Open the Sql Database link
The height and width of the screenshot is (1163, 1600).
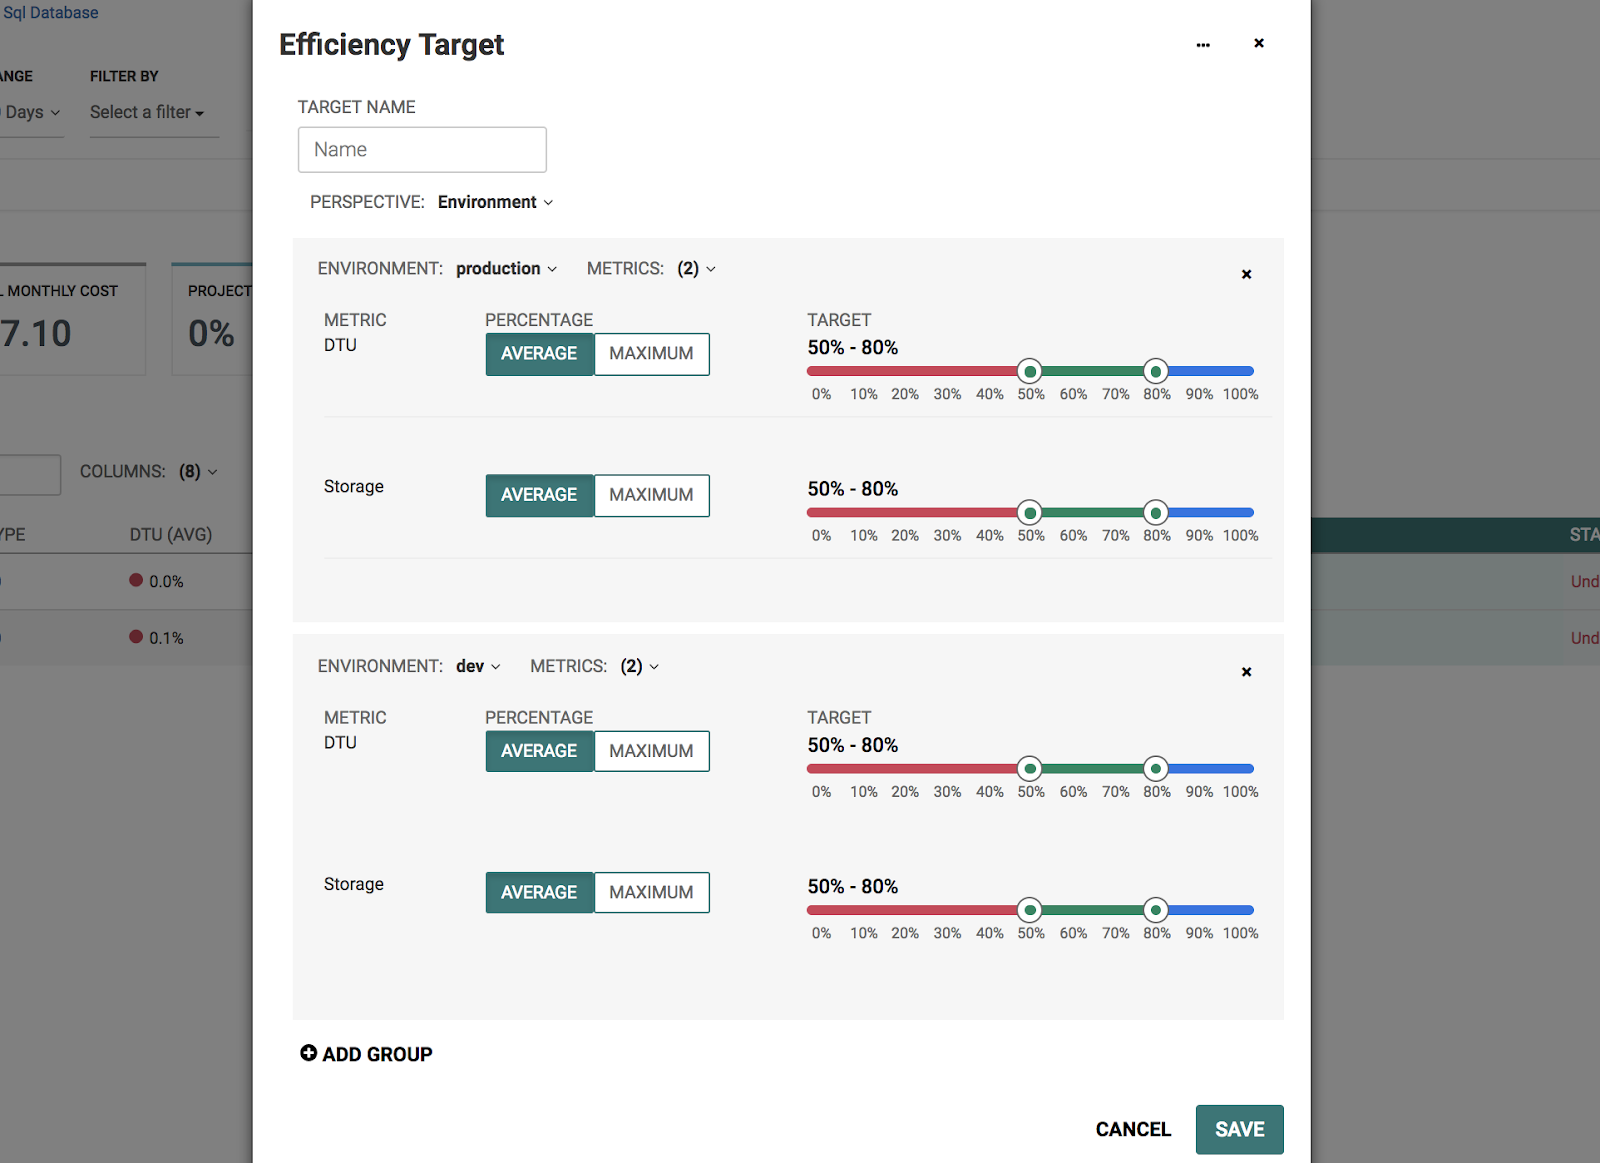pos(51,13)
